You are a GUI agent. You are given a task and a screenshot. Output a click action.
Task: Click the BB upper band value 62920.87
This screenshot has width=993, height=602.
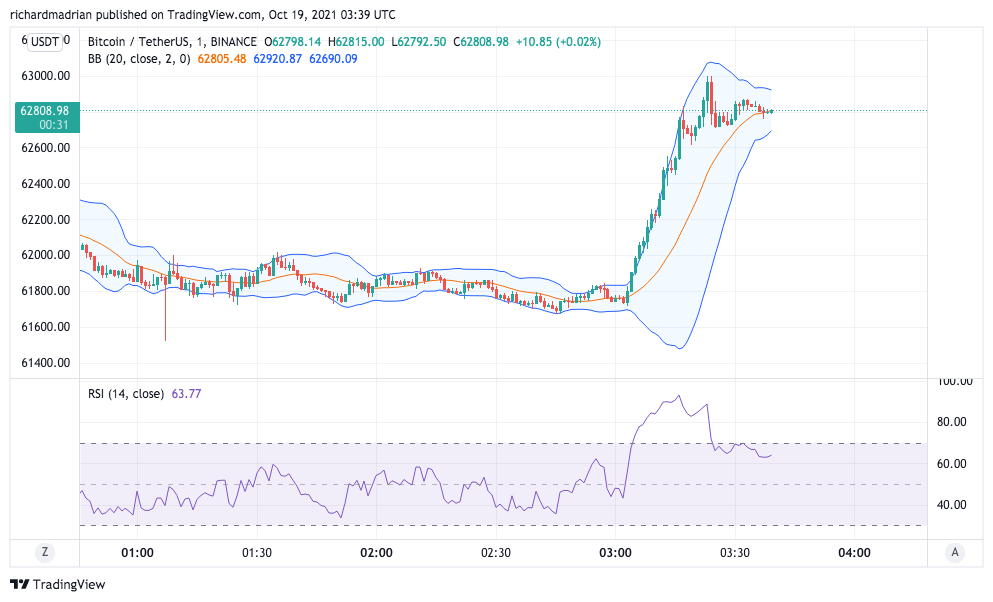[x=278, y=59]
